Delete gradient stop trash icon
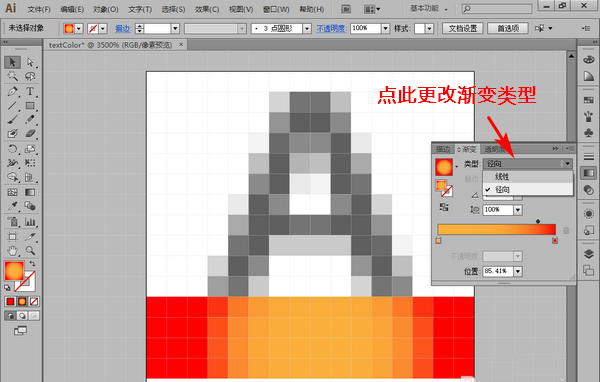The width and height of the screenshot is (600, 382). click(566, 230)
